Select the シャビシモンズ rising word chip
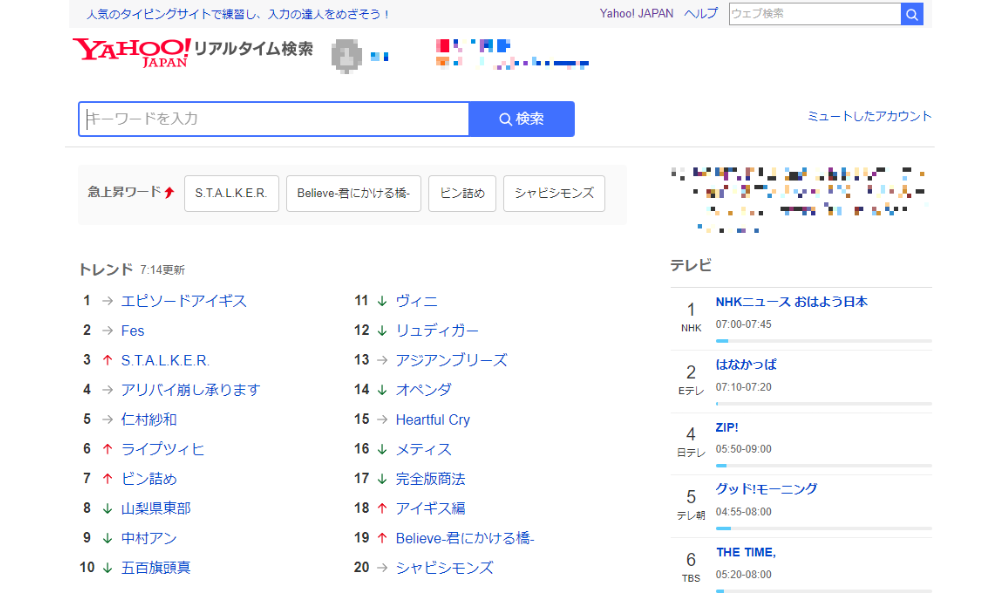The width and height of the screenshot is (1000, 600). click(554, 193)
